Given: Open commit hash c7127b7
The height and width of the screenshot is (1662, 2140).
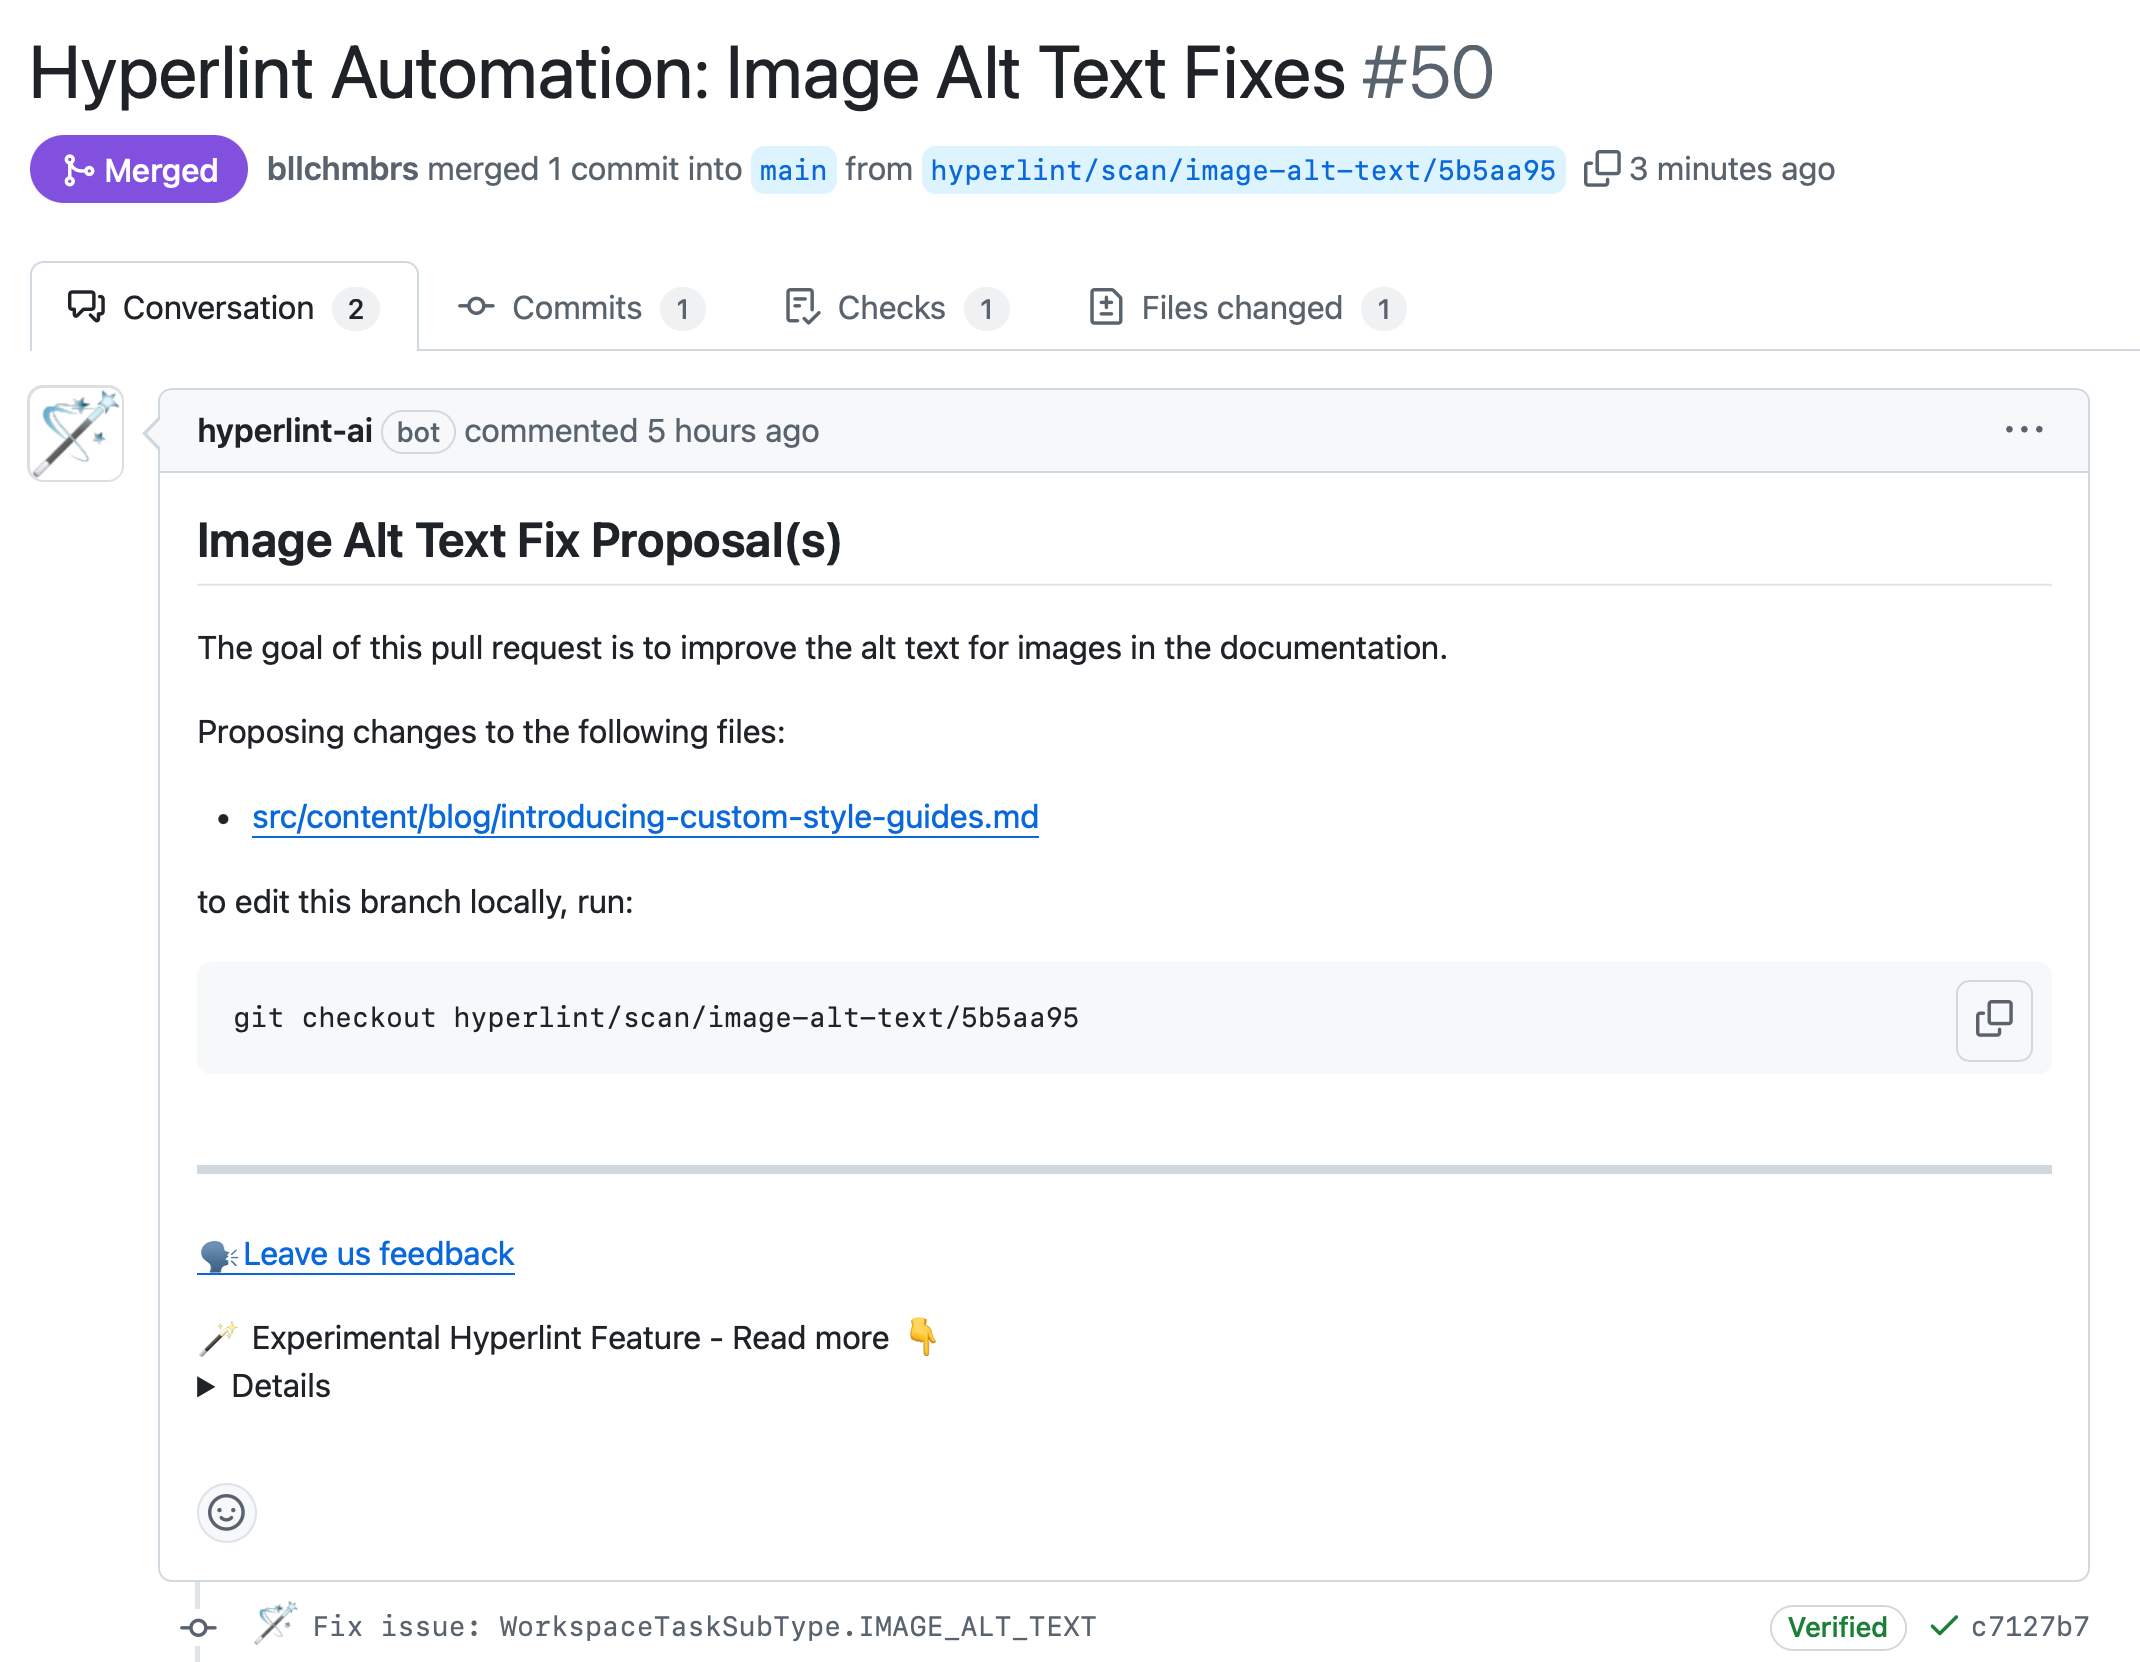Looking at the screenshot, I should tap(2029, 1627).
